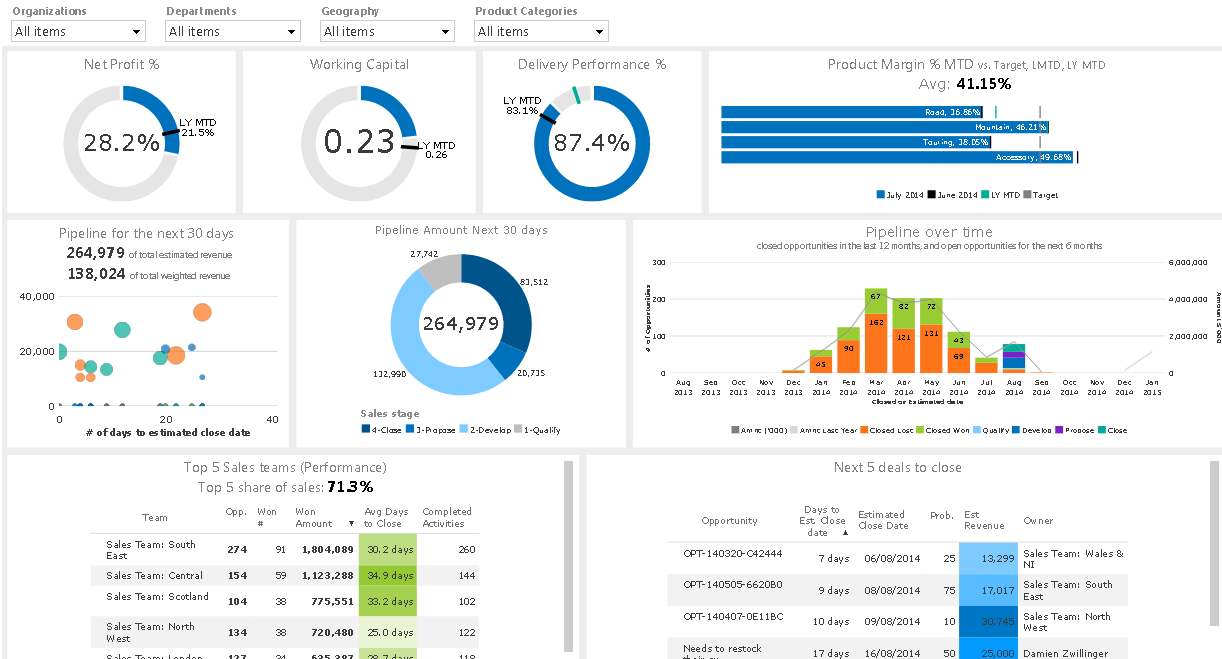Toggle the LY MTD legend entry under Product Margin
Screen dimensions: 1222x659
(x=1001, y=195)
